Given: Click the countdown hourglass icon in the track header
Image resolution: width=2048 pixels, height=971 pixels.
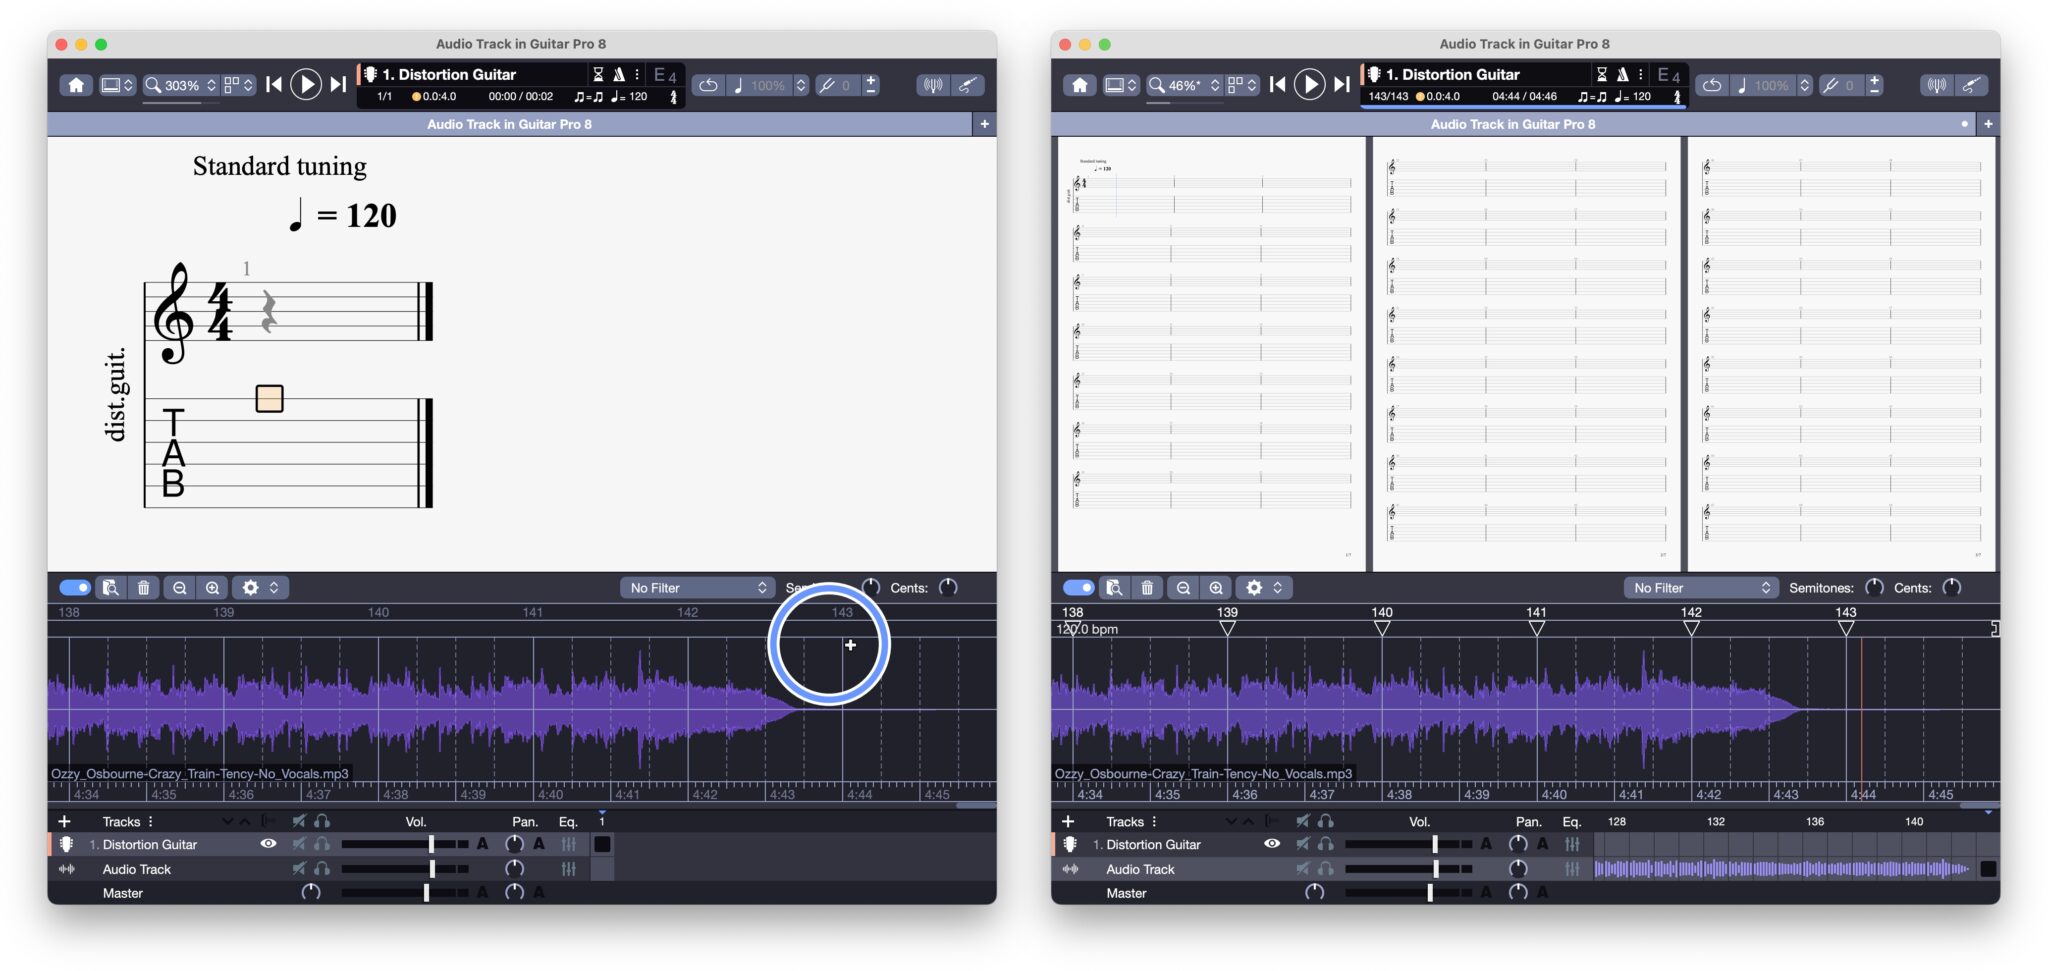Looking at the screenshot, I should coord(599,74).
